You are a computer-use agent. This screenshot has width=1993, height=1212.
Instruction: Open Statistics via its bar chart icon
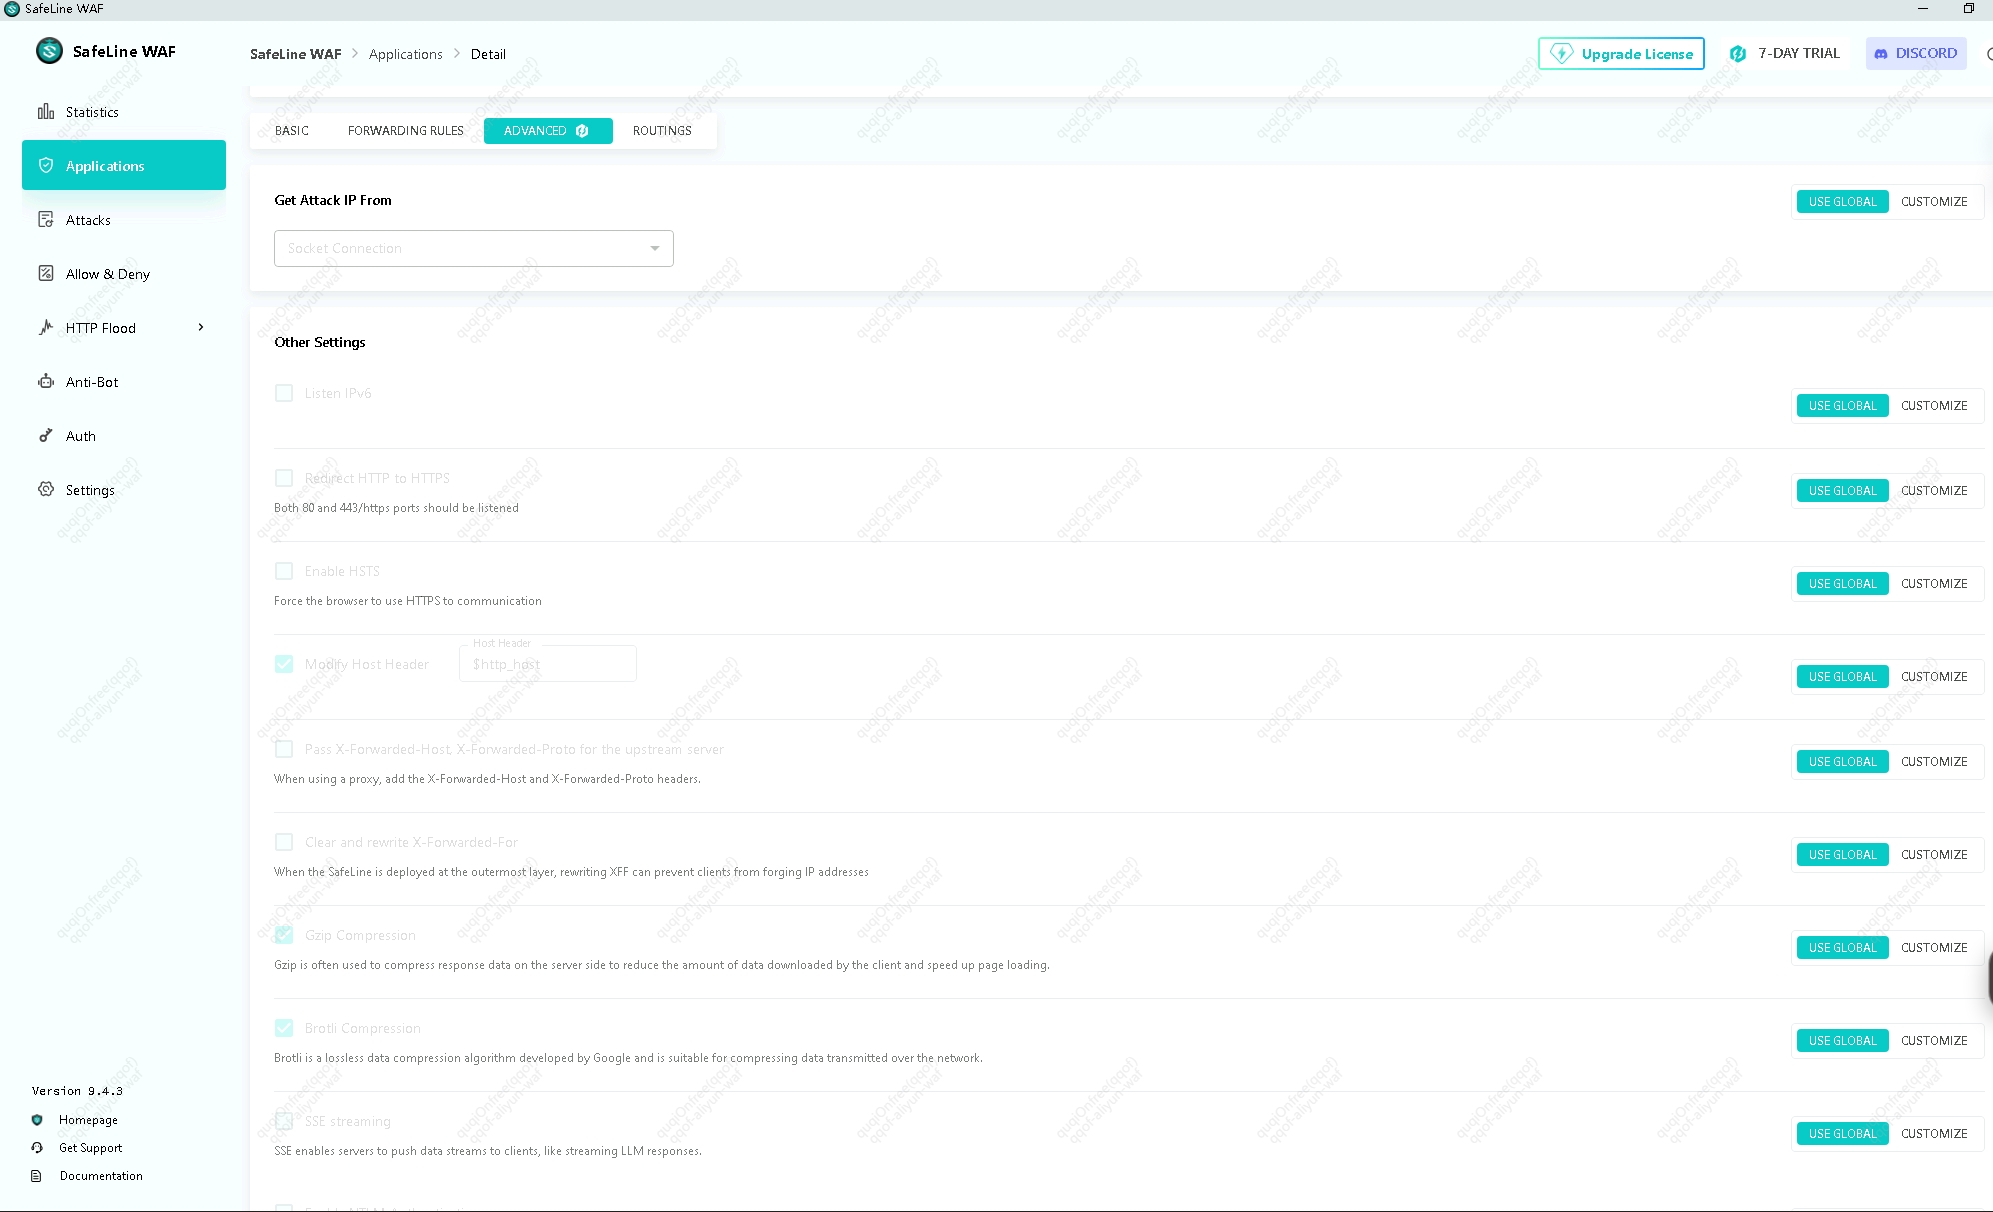(46, 111)
